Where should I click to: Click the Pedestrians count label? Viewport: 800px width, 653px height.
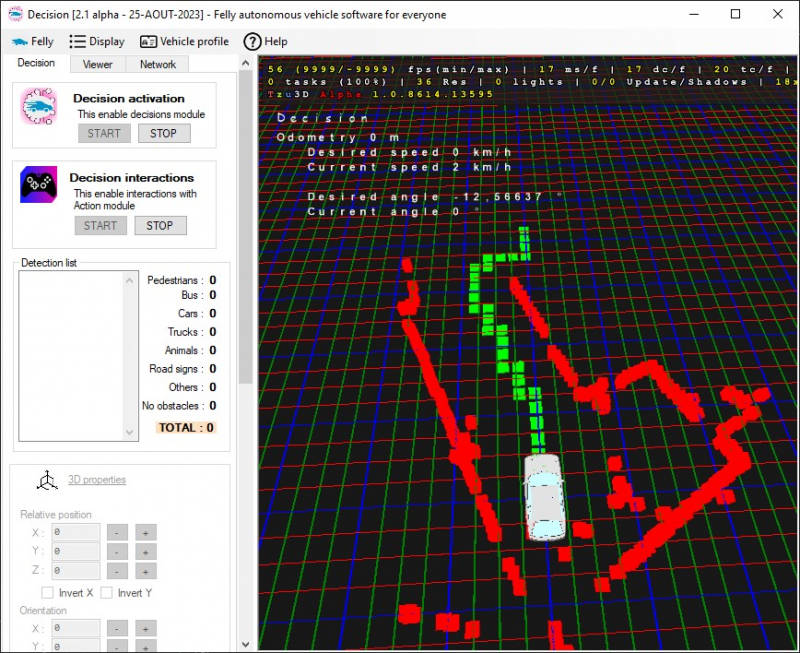[181, 280]
